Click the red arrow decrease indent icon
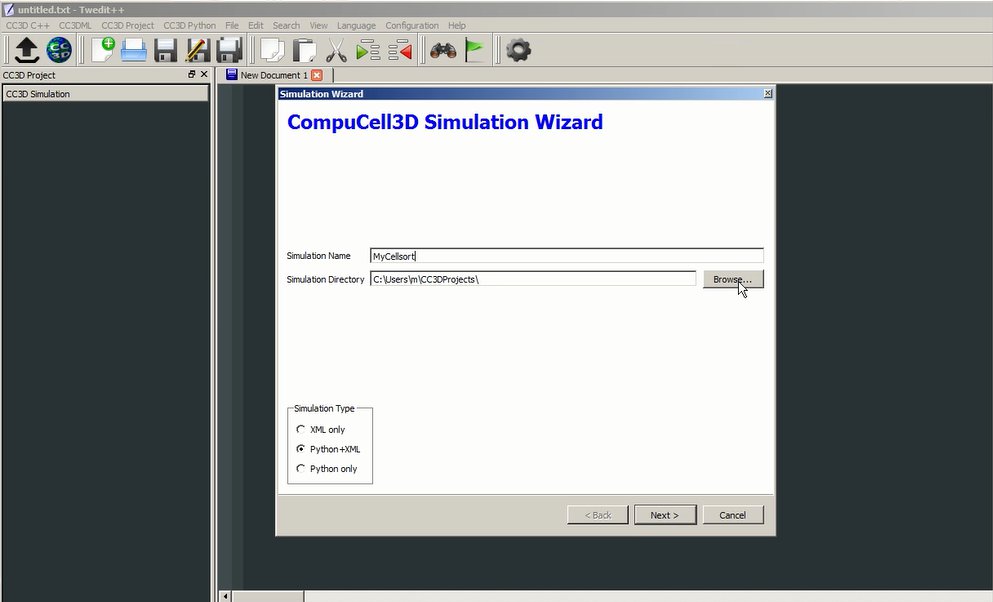993x602 pixels. click(400, 50)
